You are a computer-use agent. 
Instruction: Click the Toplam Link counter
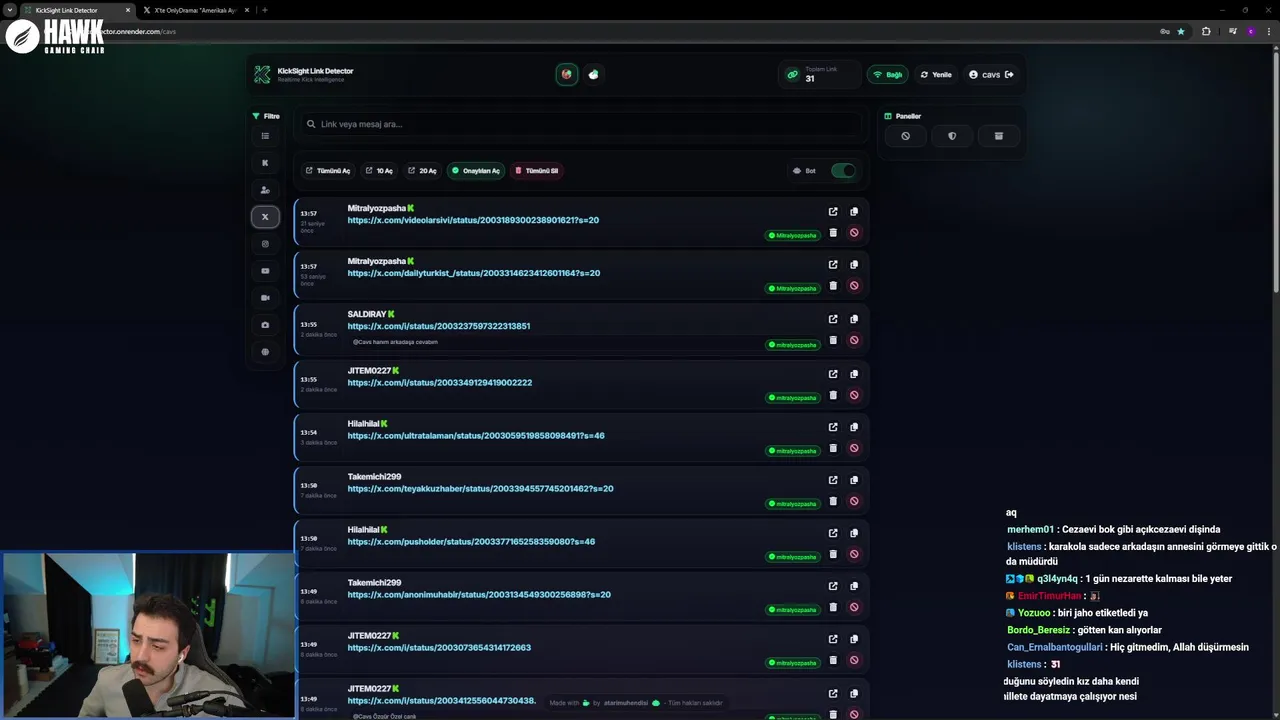pos(820,75)
